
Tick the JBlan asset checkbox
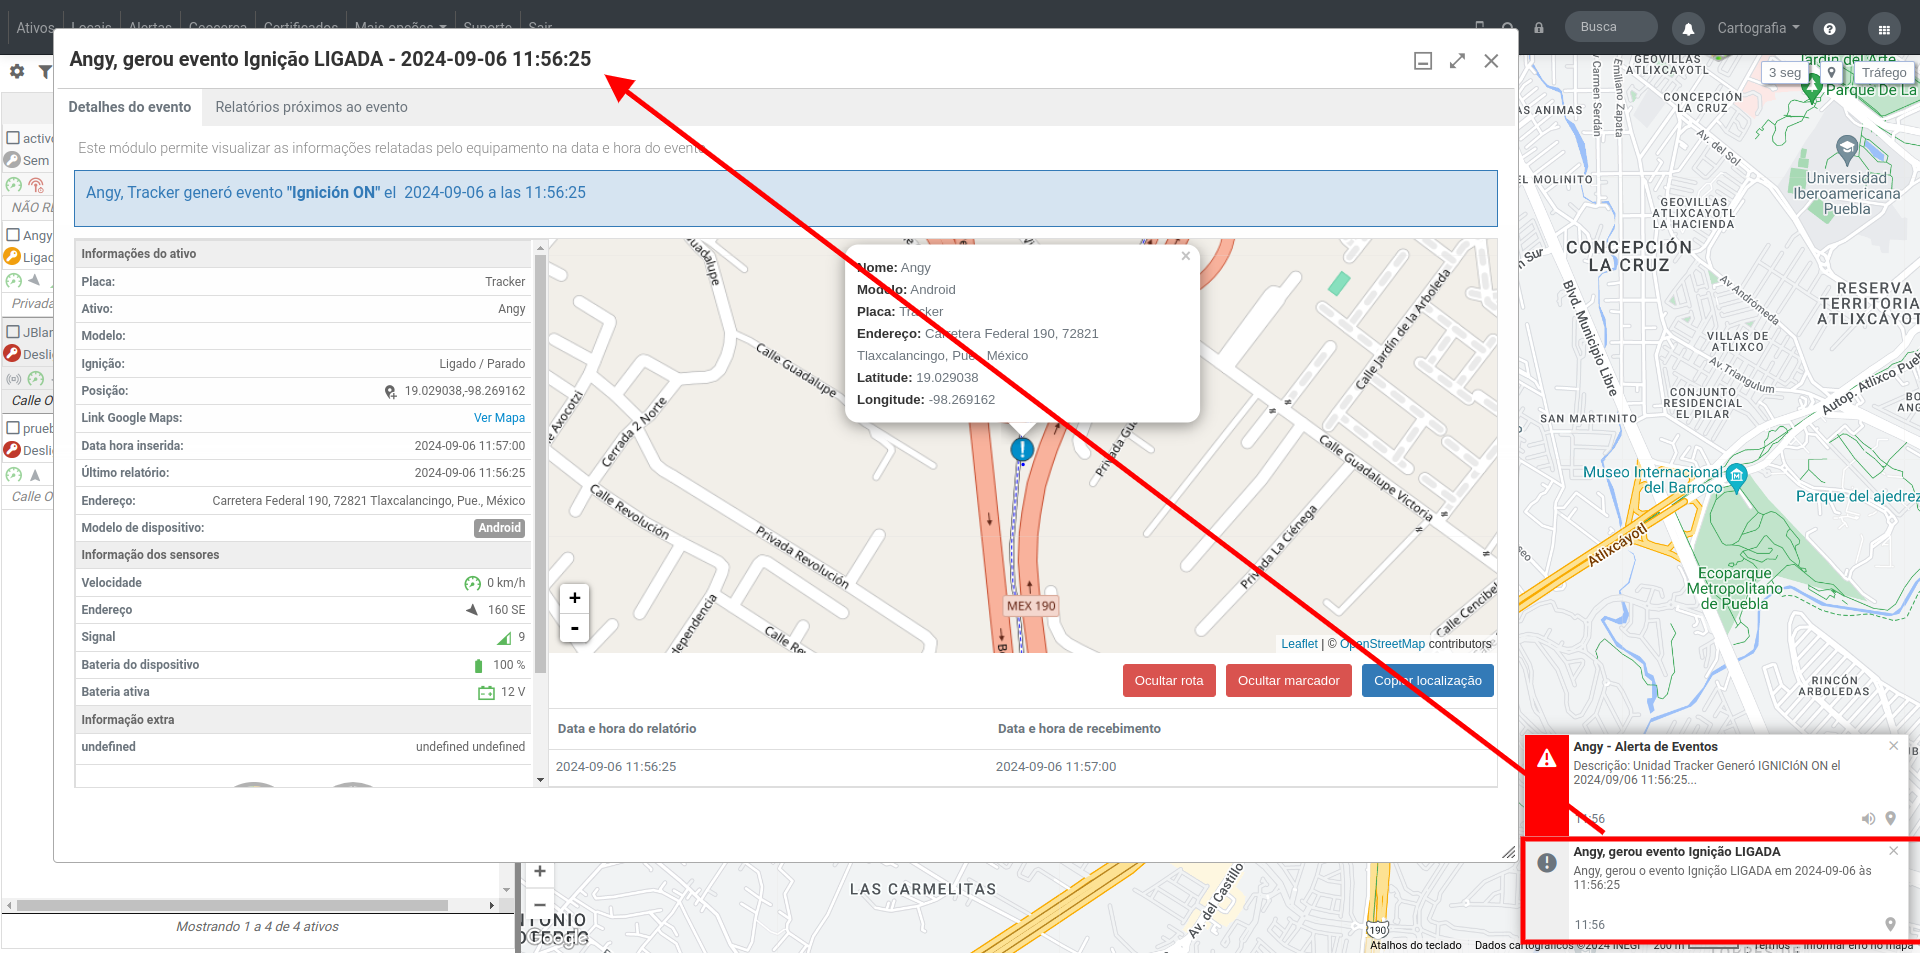click(14, 331)
